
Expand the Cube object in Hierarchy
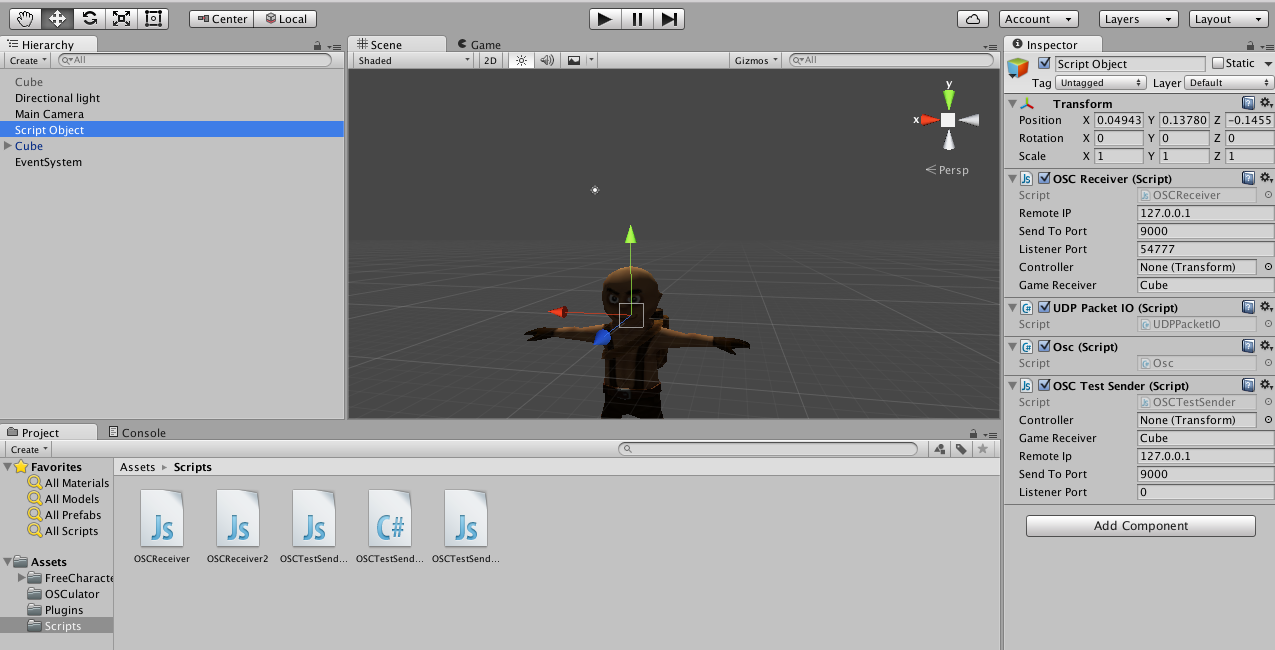9,146
